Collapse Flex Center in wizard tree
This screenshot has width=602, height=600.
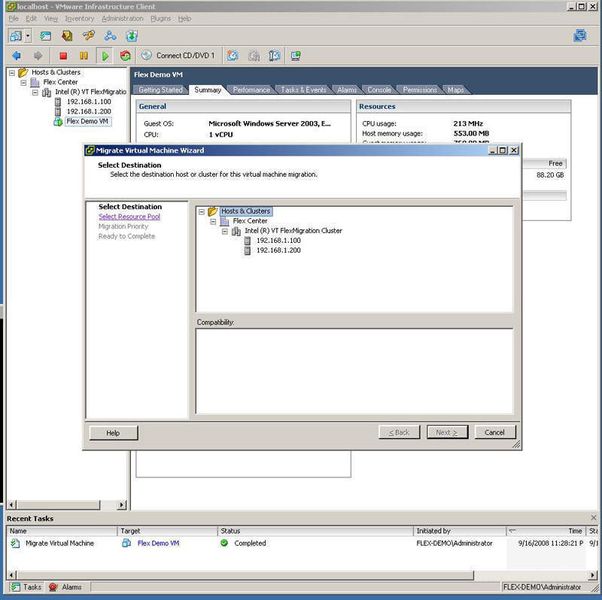213,221
